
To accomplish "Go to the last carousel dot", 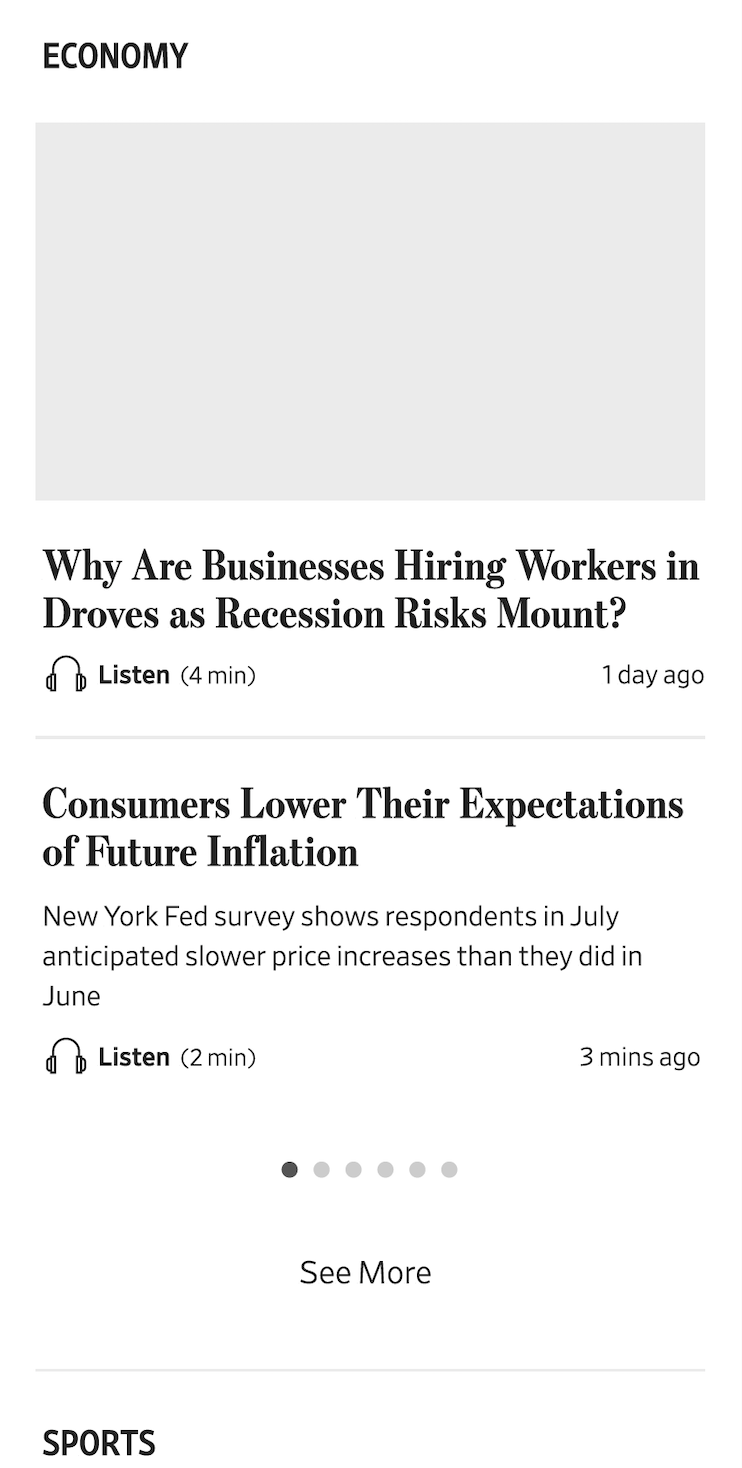I will click(450, 1169).
